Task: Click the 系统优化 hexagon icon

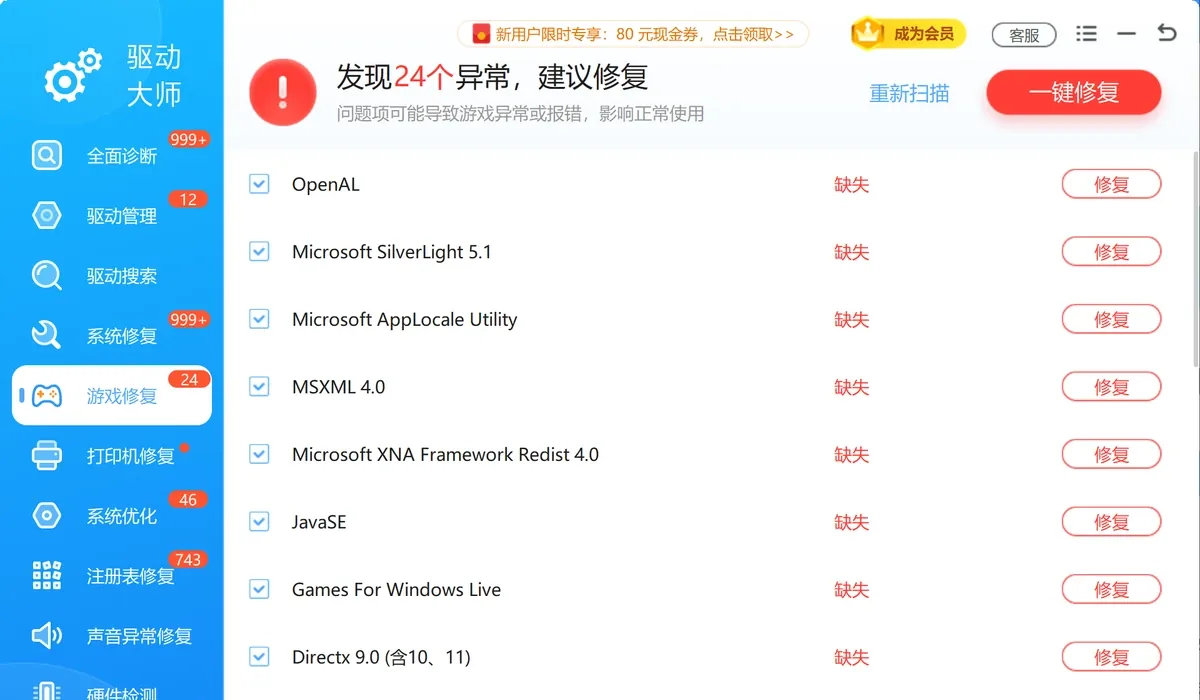Action: click(47, 516)
